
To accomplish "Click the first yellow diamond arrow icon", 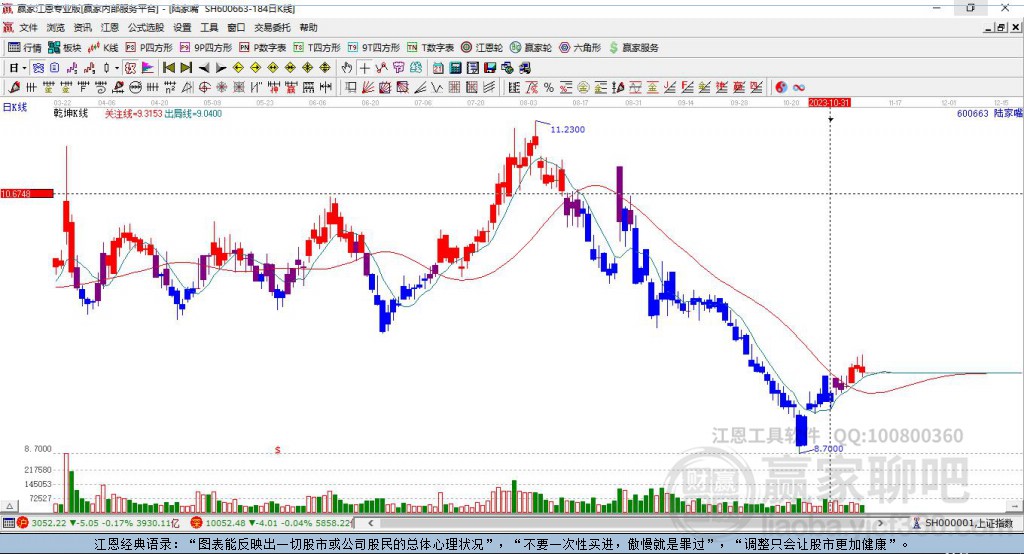I will [238, 68].
